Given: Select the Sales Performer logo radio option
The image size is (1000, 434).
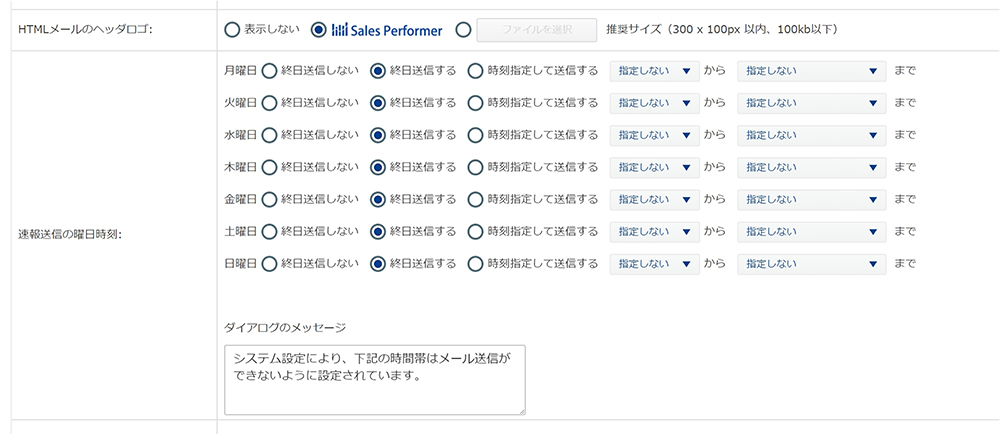Looking at the screenshot, I should click(319, 30).
